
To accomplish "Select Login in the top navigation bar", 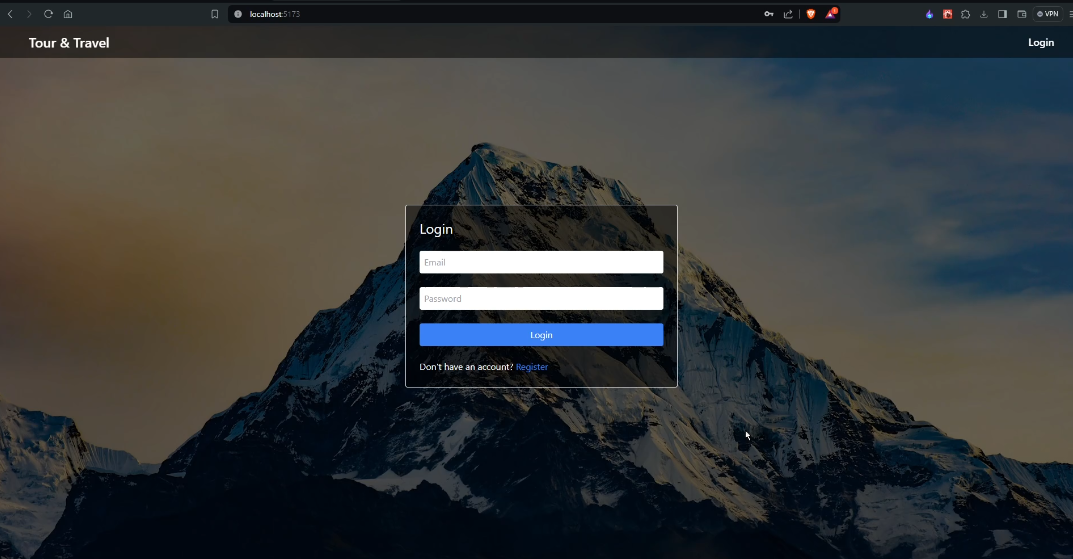I will coord(1041,42).
